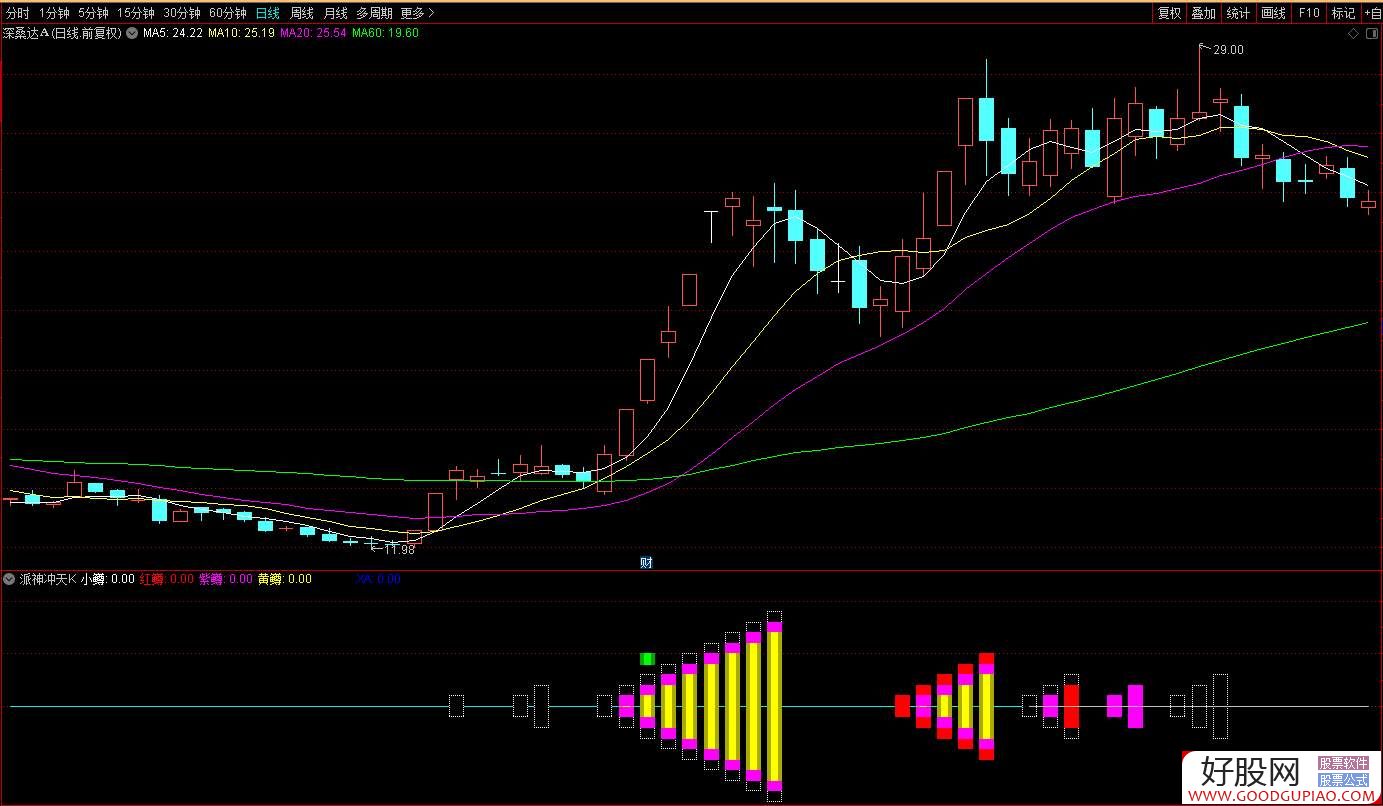Screen dimensions: 1383x806
Task: Click the 紫蹲: 0.00 value
Action: point(226,579)
